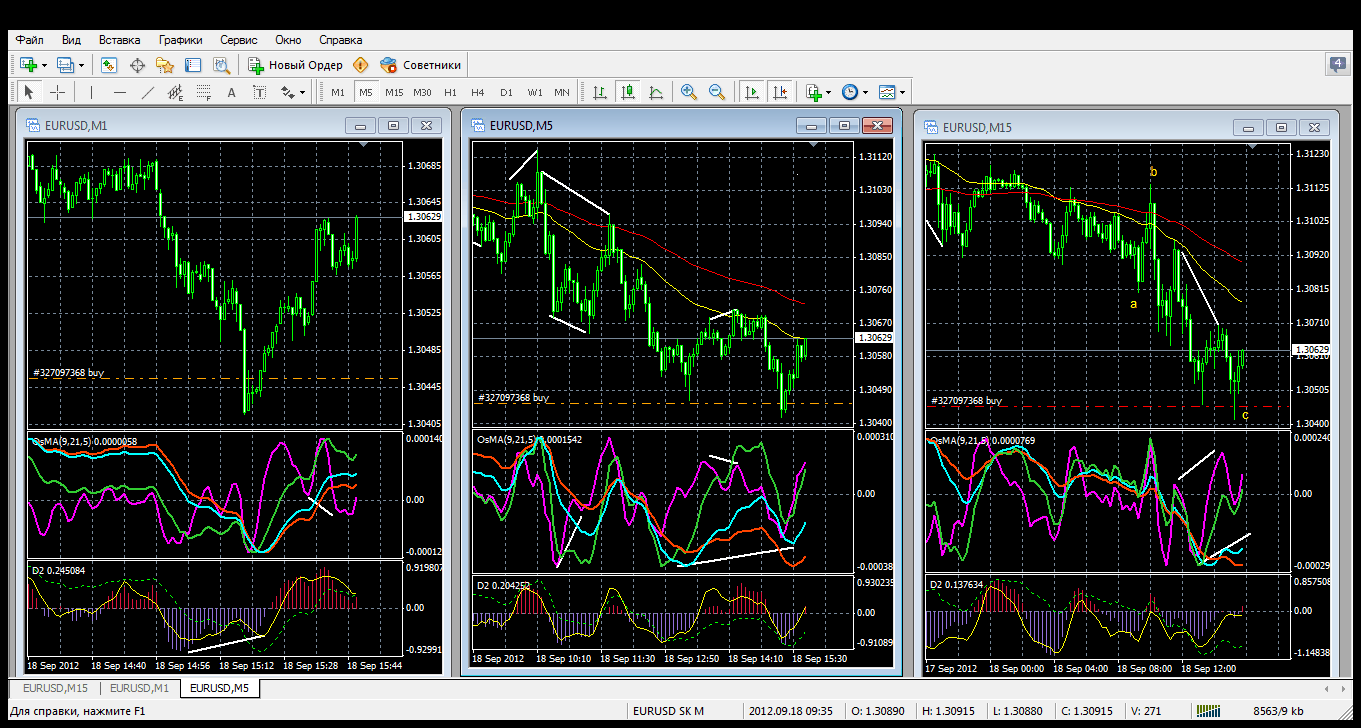Select the horizontal line drawing tool

click(120, 92)
